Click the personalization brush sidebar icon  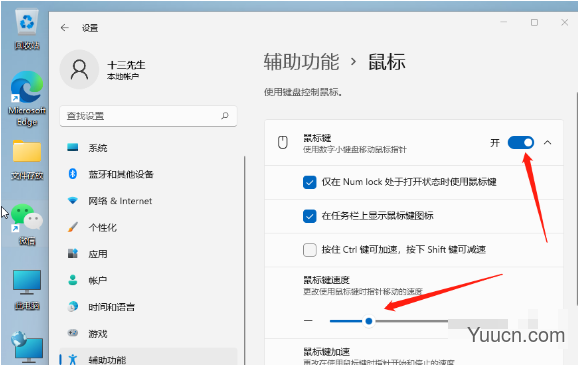[73, 227]
